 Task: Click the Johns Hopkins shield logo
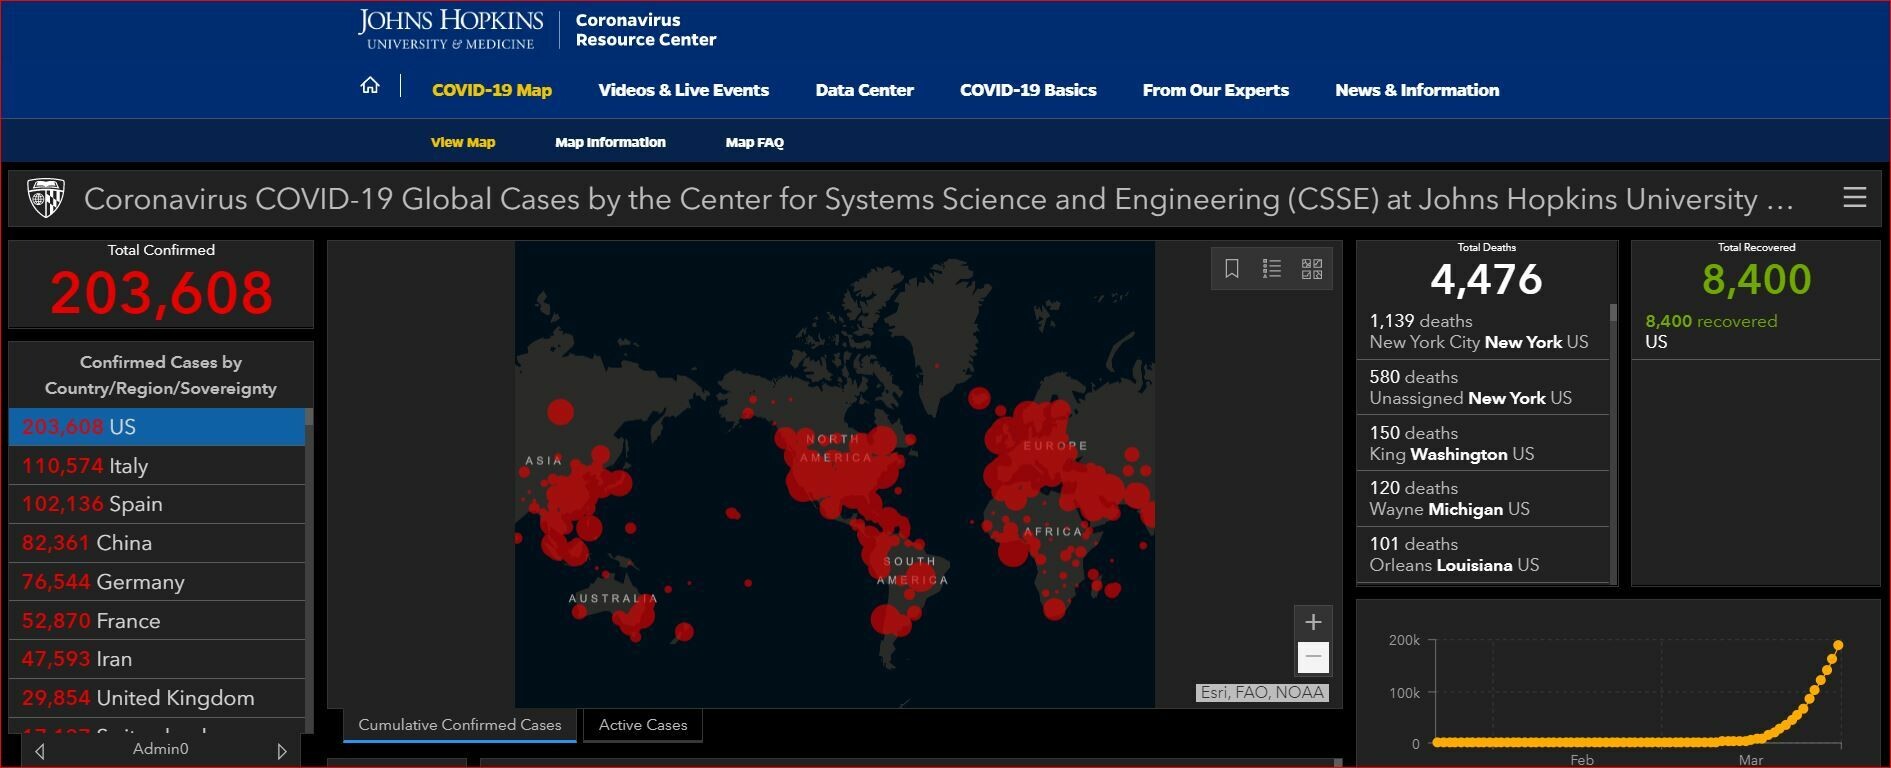(45, 198)
